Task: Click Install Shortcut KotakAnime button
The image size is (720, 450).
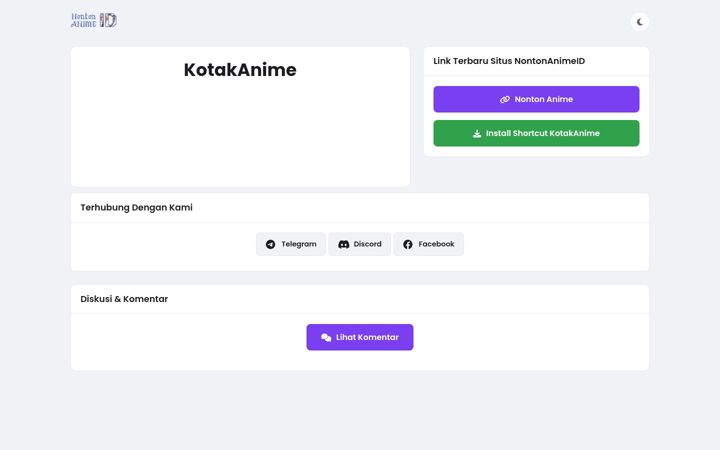Action: click(536, 133)
